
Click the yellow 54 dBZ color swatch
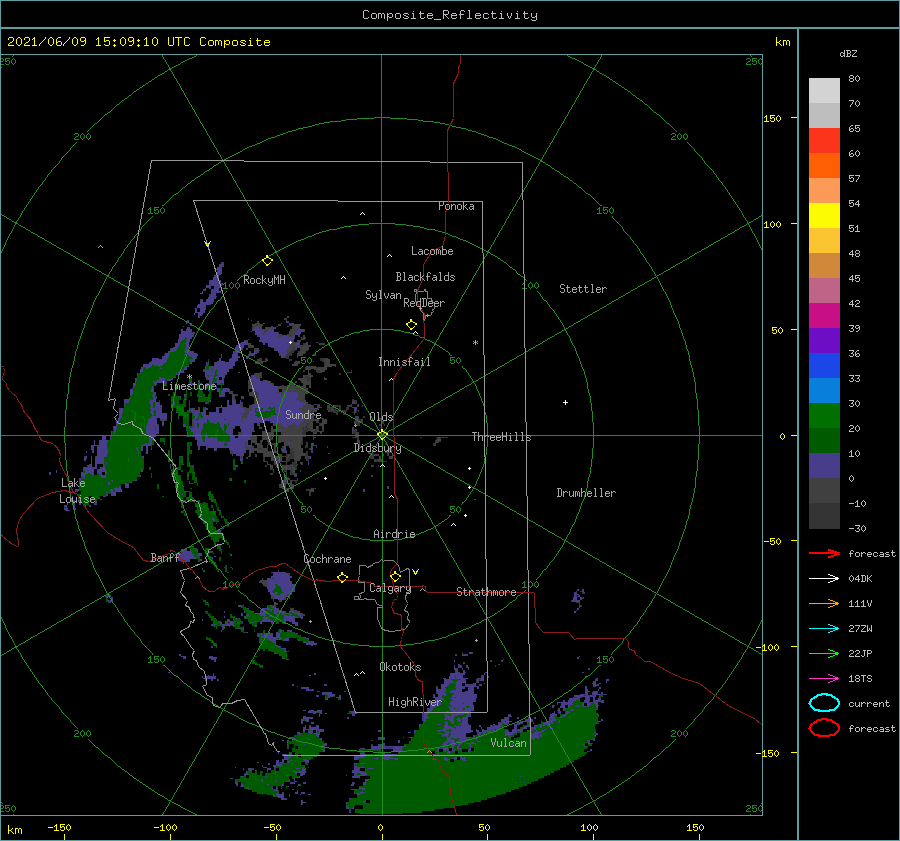coord(824,215)
